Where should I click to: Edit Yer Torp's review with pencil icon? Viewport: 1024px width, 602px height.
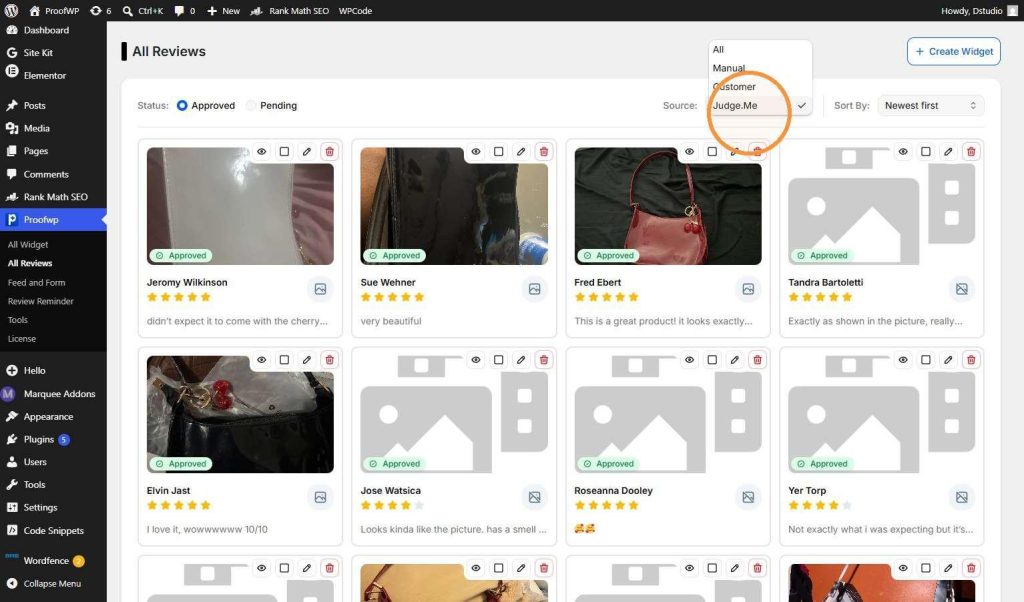(x=948, y=360)
